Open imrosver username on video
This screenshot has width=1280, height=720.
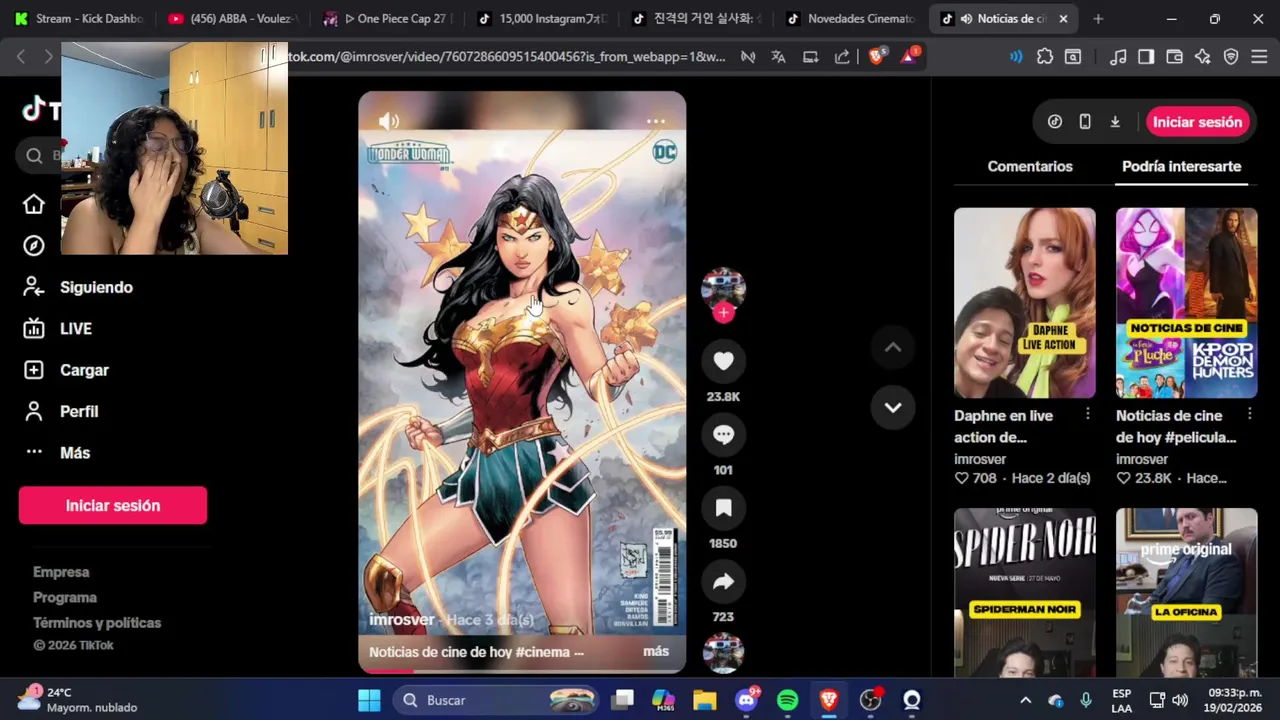coord(402,619)
